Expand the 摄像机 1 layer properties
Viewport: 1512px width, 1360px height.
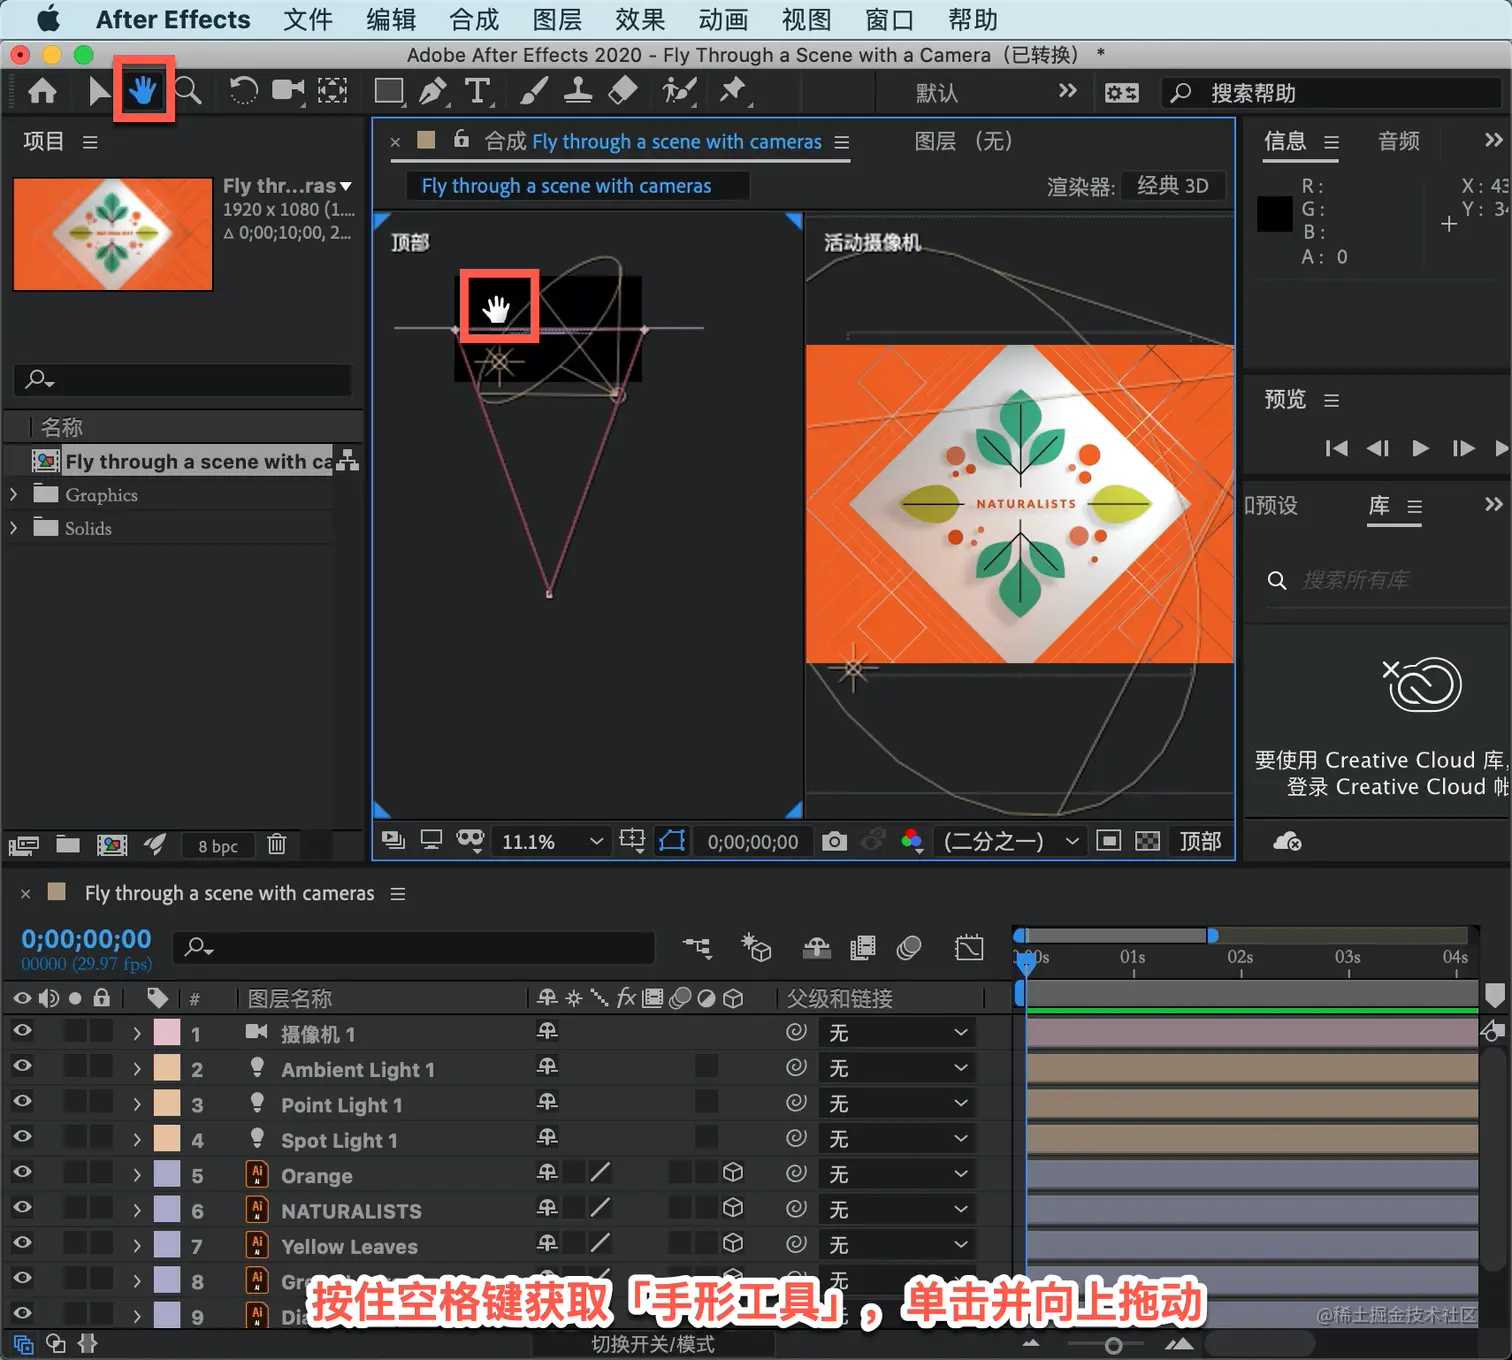coord(137,1033)
